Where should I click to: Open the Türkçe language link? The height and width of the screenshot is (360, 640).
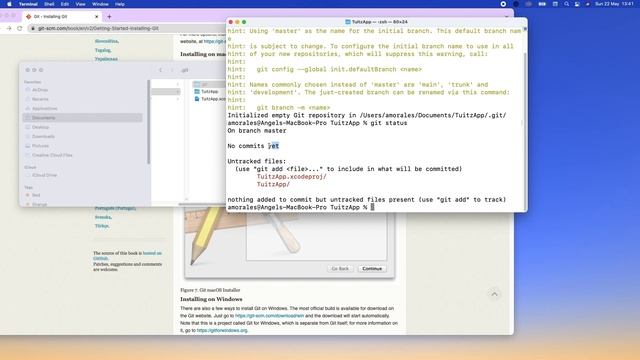point(102,226)
